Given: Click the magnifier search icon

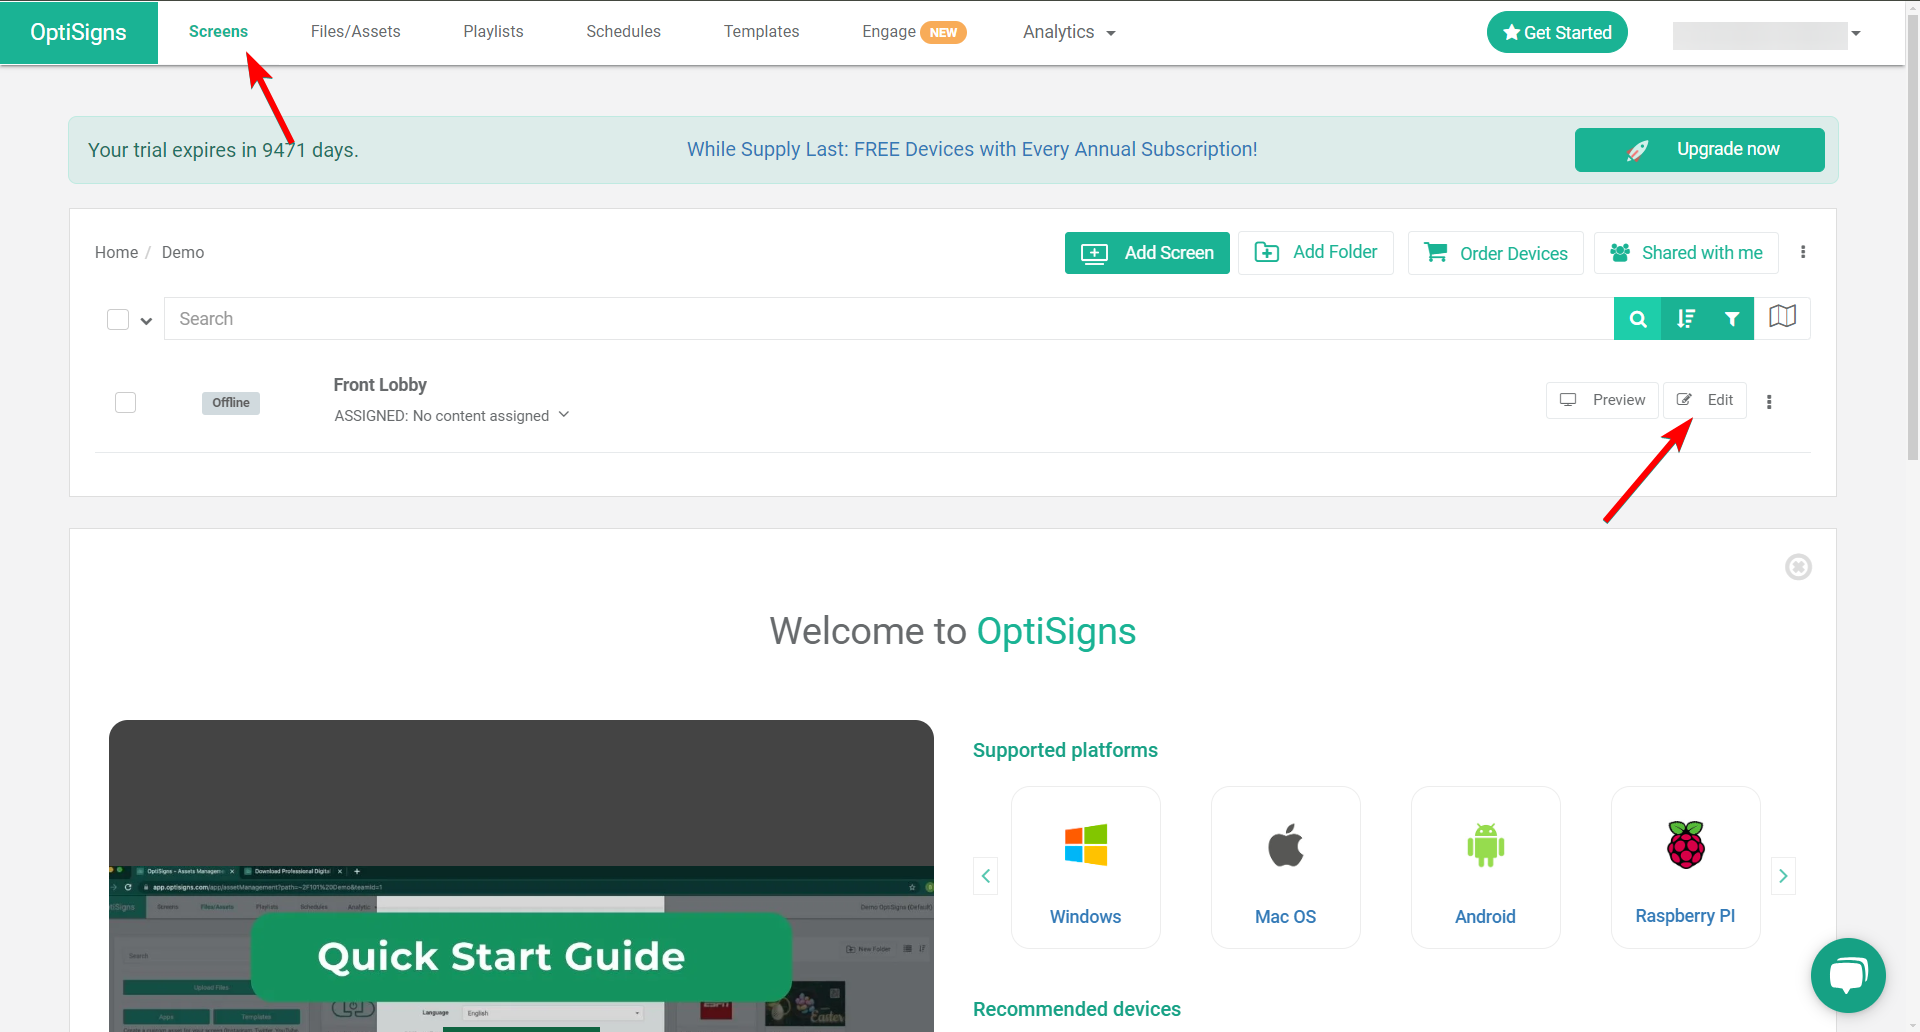Looking at the screenshot, I should 1638,319.
